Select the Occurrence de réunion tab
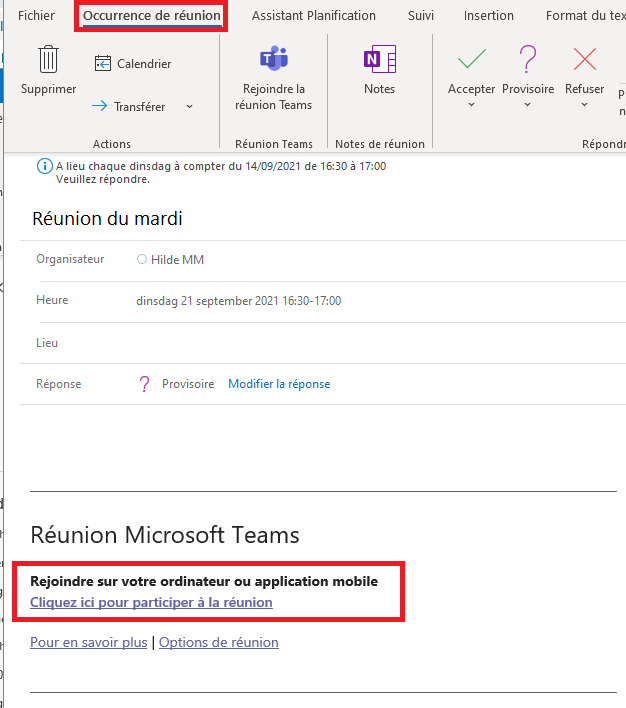 tap(152, 16)
